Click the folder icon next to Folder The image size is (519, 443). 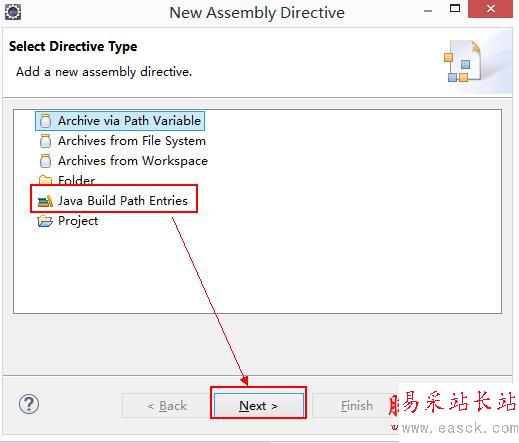pos(45,180)
